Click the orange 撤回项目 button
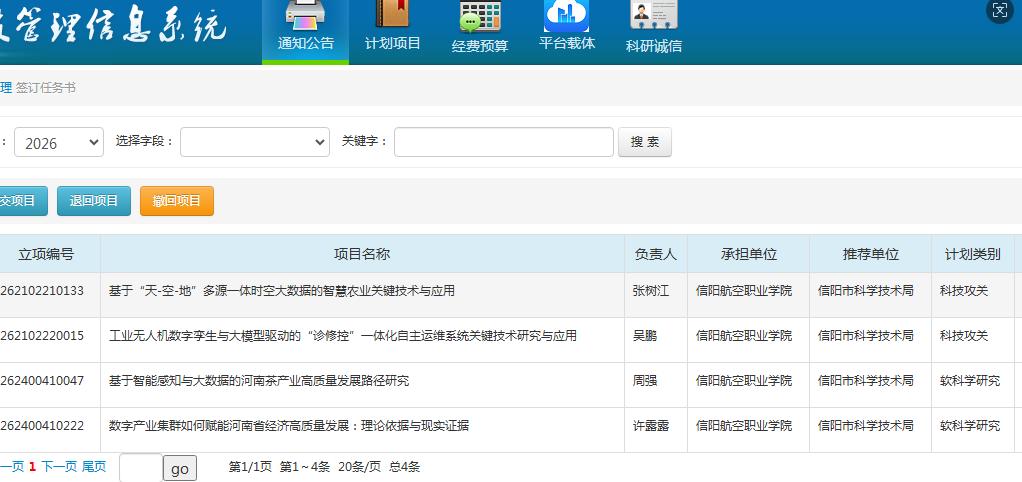 (x=177, y=201)
